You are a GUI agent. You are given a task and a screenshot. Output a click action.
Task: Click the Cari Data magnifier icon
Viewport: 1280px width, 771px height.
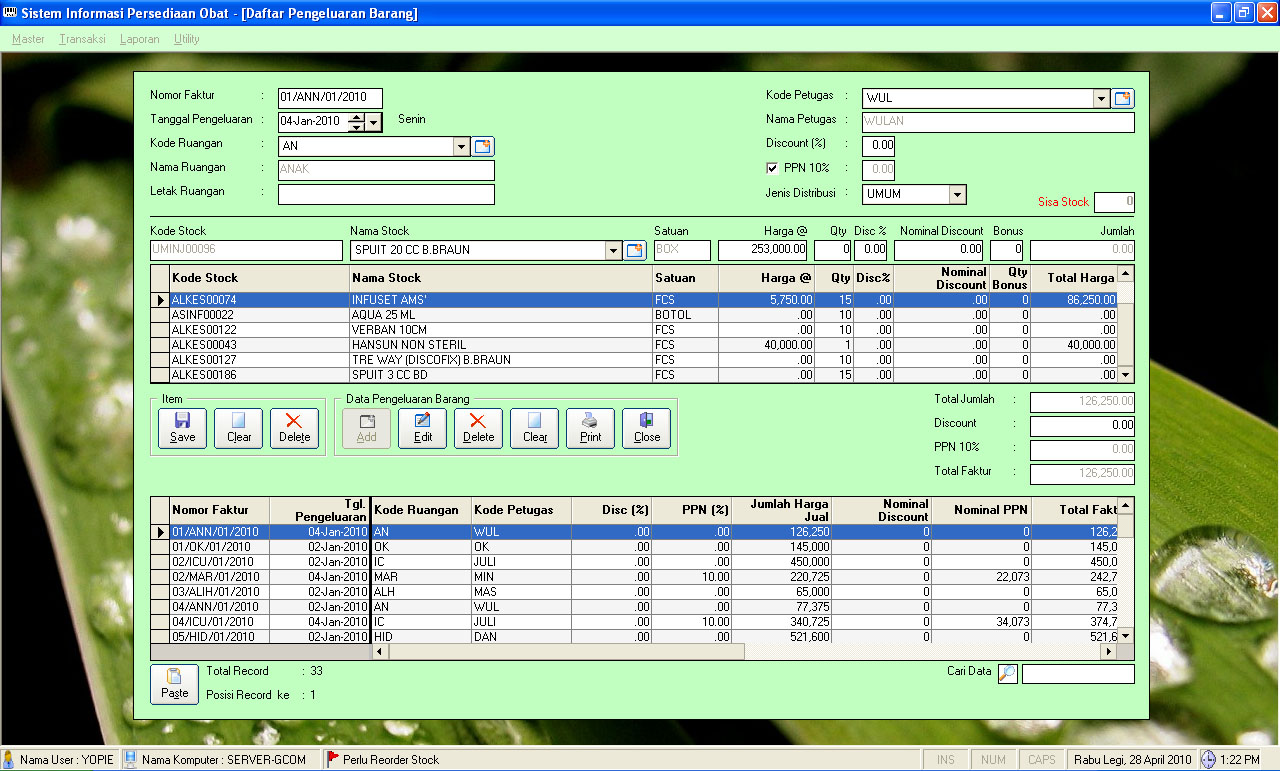1008,674
